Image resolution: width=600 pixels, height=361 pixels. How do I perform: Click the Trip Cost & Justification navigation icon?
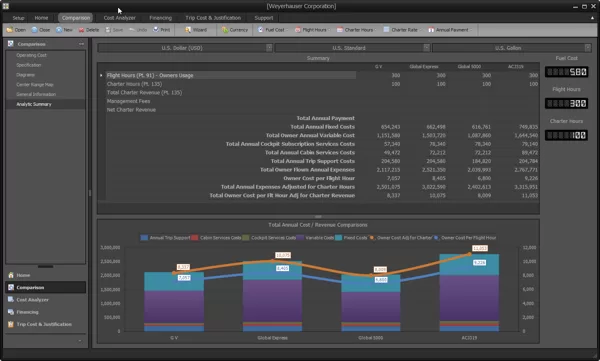coord(11,324)
